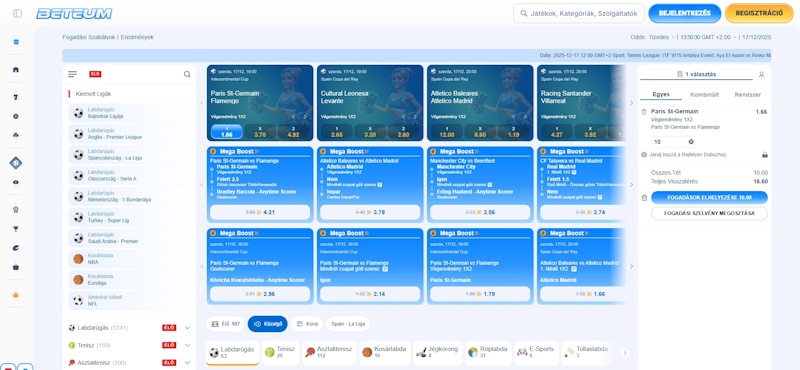Switch to the Rendszer betslip tab
The height and width of the screenshot is (370, 800).
[x=747, y=95]
